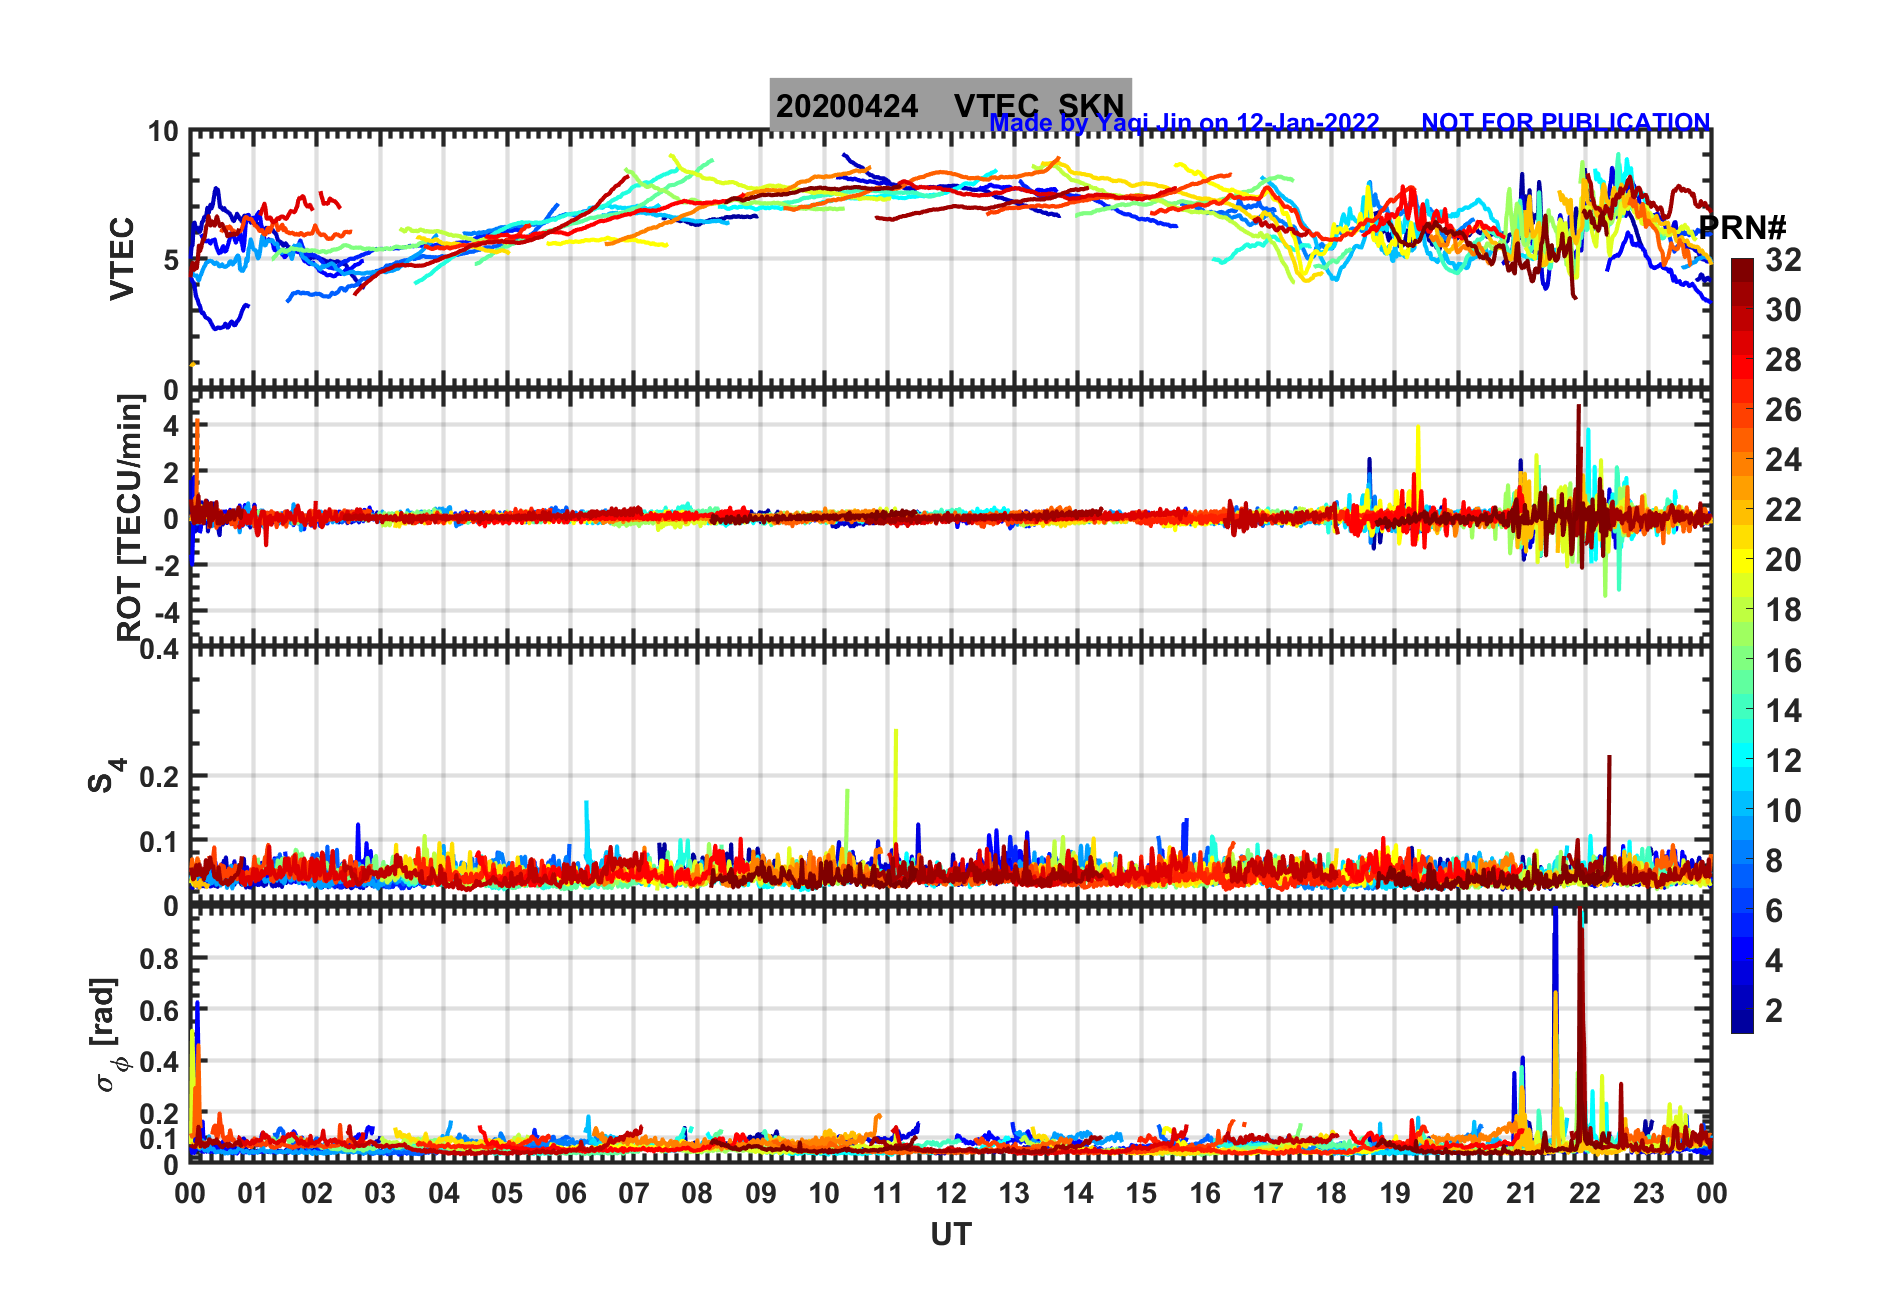Select the VTEC y-axis label

pyautogui.click(x=122, y=258)
